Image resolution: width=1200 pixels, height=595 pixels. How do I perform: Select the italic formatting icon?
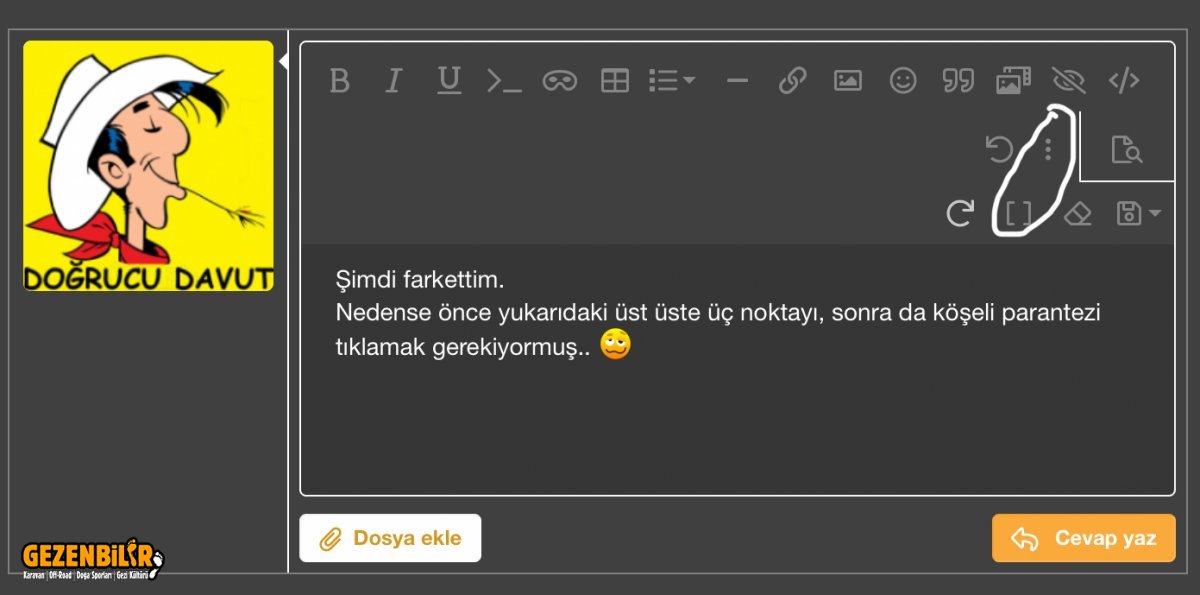pos(394,80)
